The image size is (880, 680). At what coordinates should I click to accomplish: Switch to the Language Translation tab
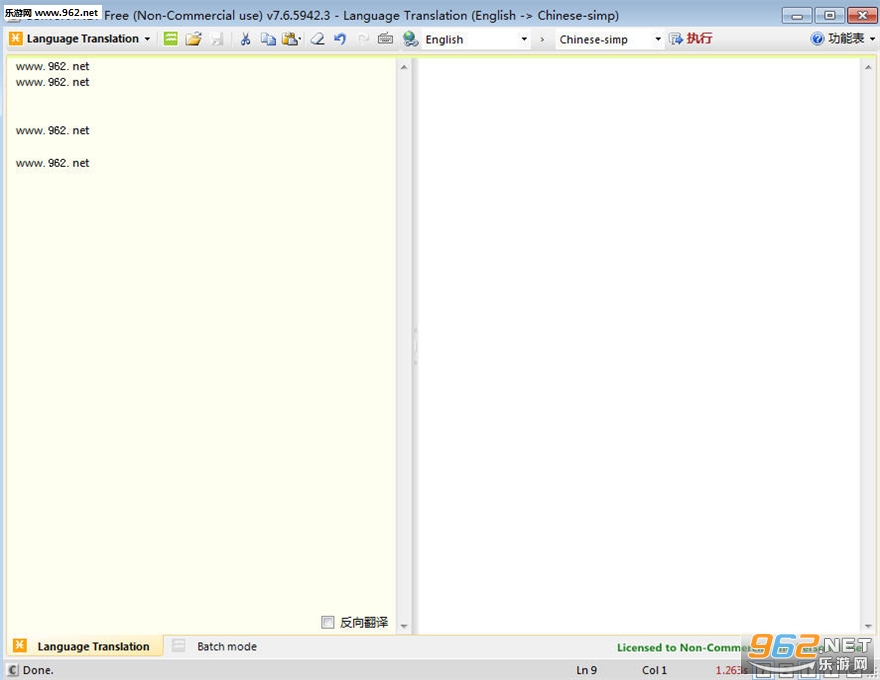tap(85, 646)
